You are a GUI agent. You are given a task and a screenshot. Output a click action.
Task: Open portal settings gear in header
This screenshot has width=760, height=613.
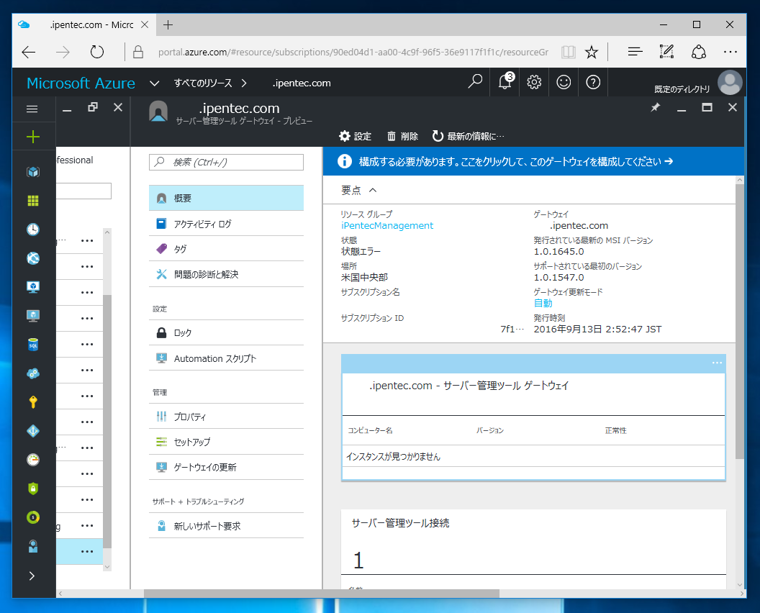pyautogui.click(x=534, y=82)
